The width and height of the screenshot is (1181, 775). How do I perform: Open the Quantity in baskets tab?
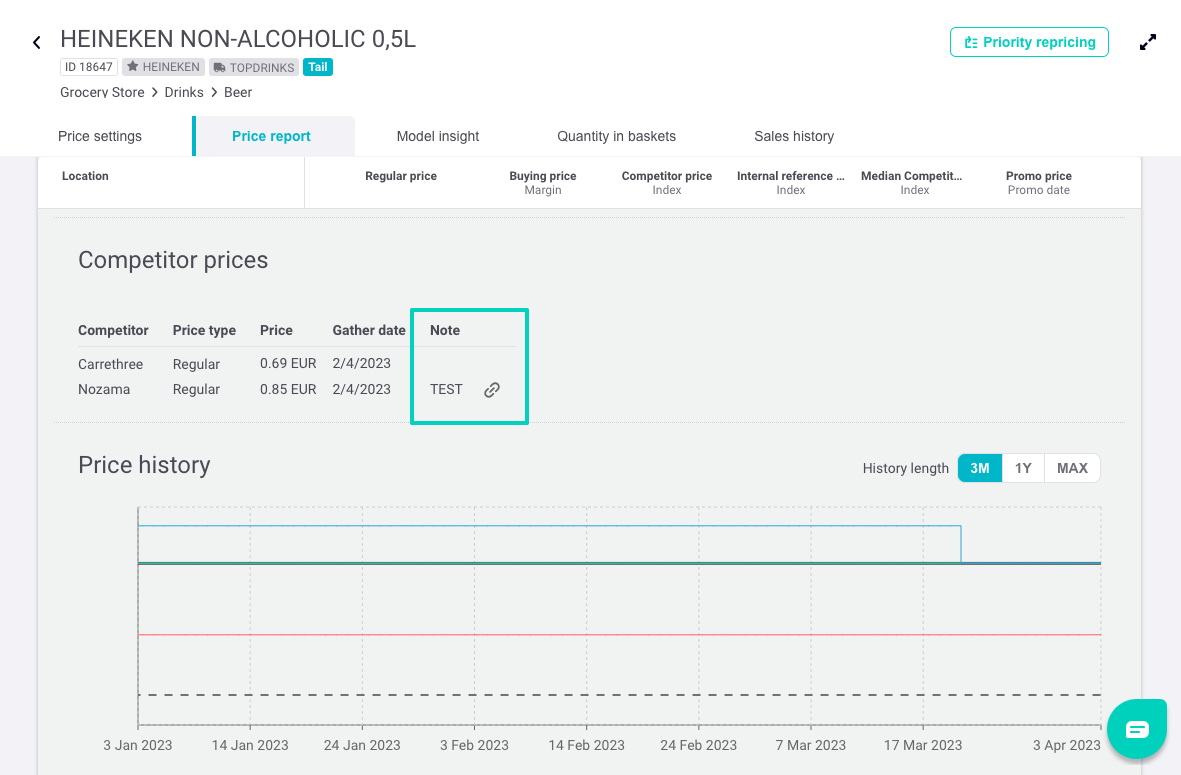pos(616,136)
